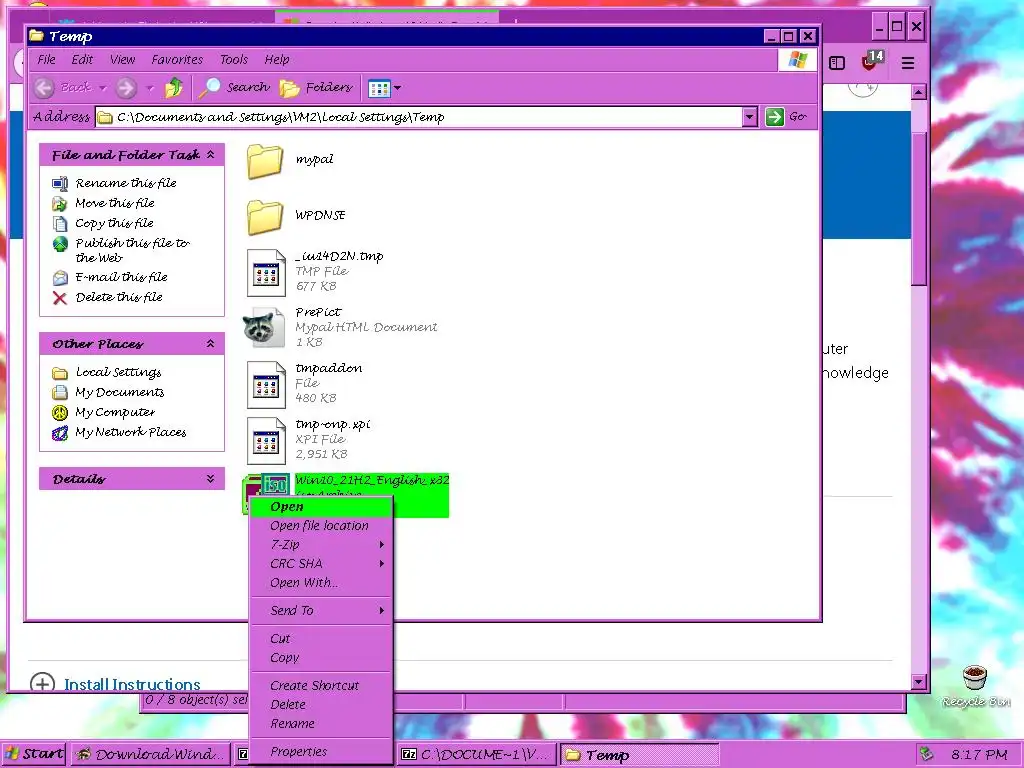Image resolution: width=1024 pixels, height=768 pixels.
Task: Choose Delete in the context menu
Action: (x=321, y=705)
